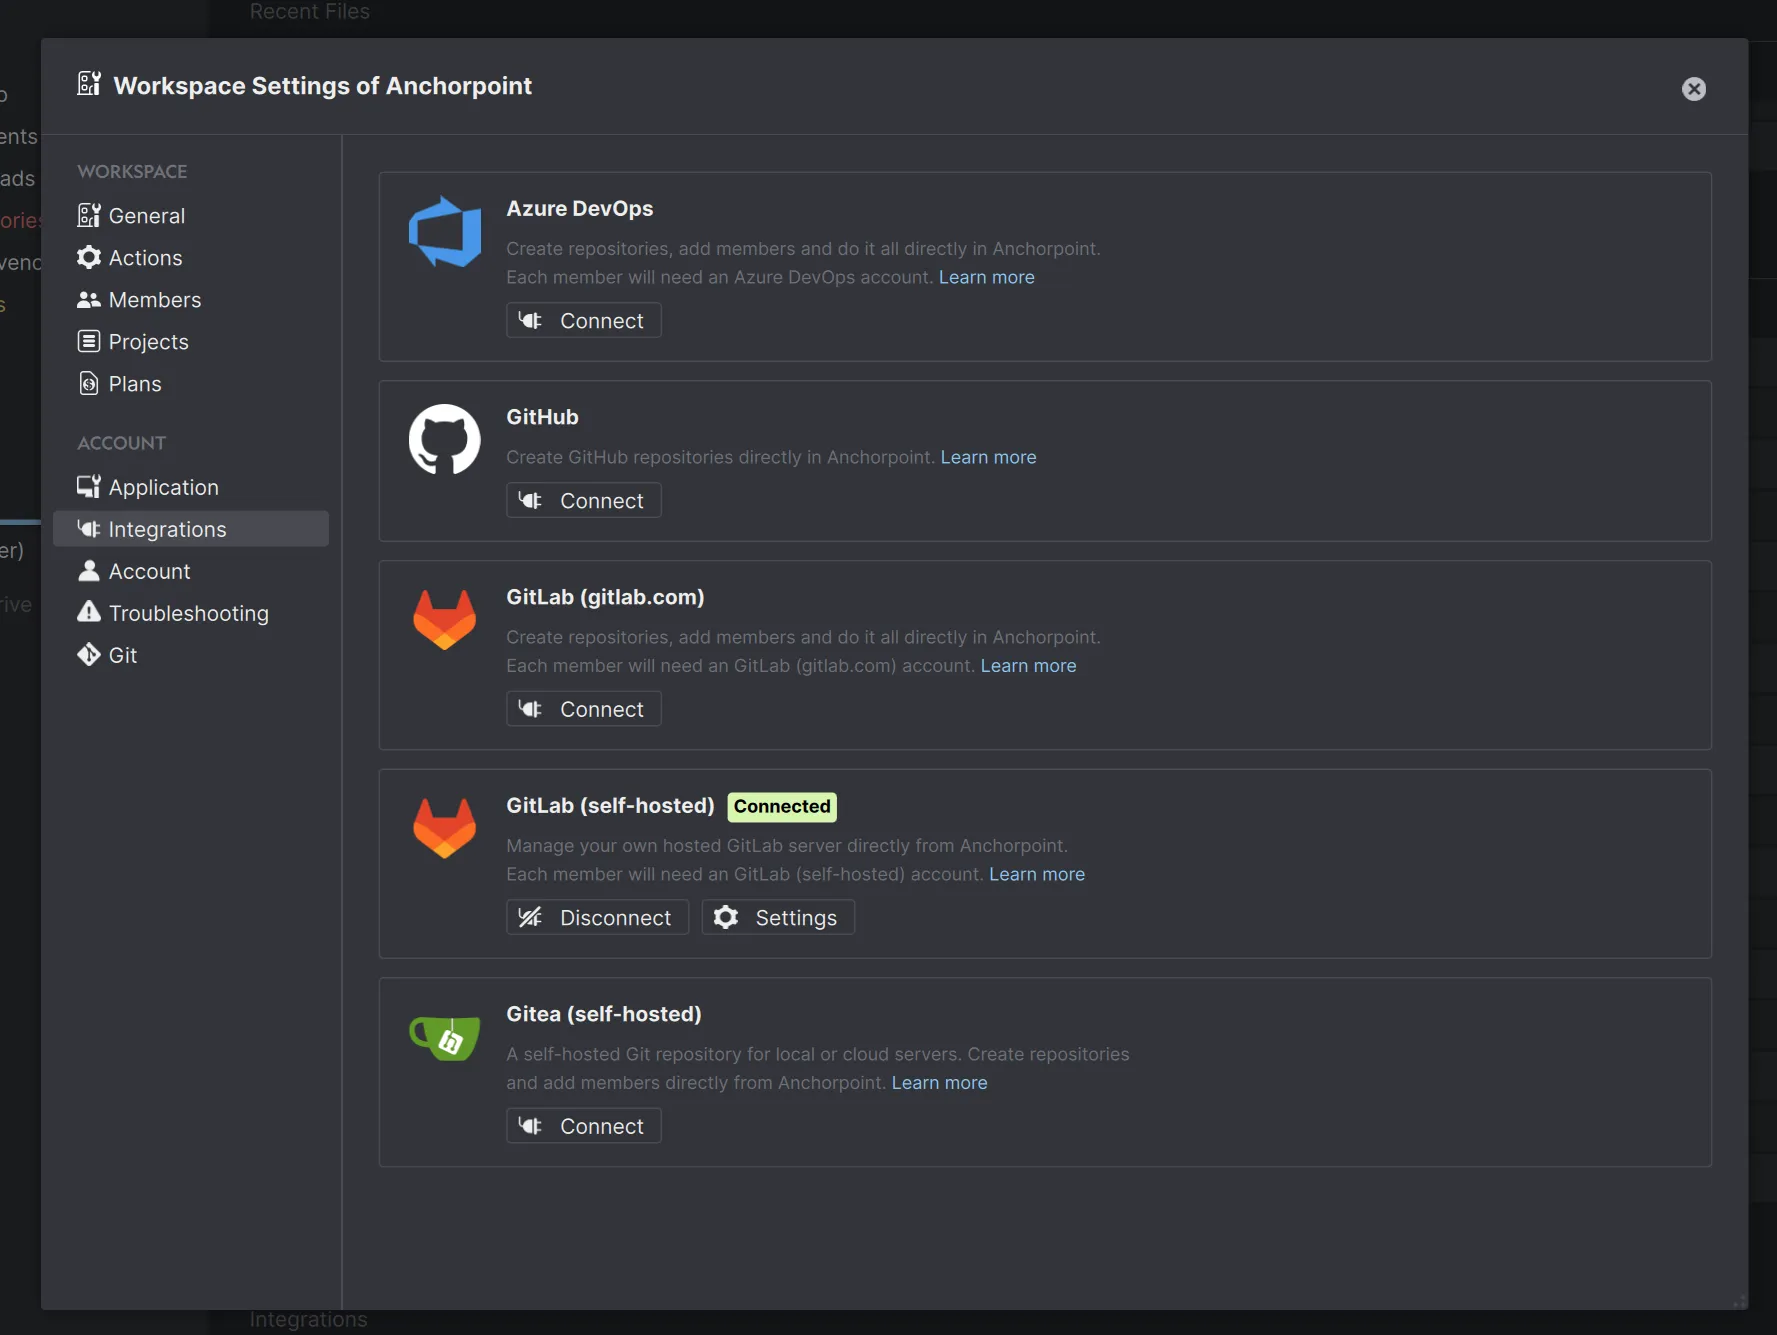Connect the Azure DevOps integration
The width and height of the screenshot is (1777, 1335).
pos(583,320)
